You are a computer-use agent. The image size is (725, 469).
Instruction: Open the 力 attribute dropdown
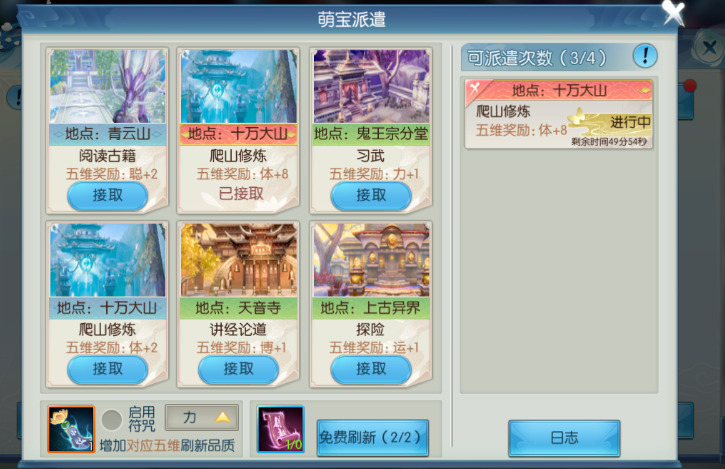click(x=202, y=418)
